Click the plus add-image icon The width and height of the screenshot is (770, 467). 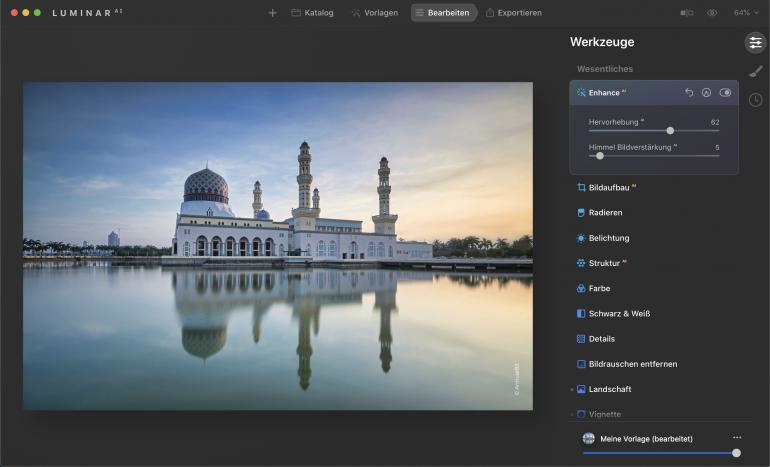pos(273,13)
